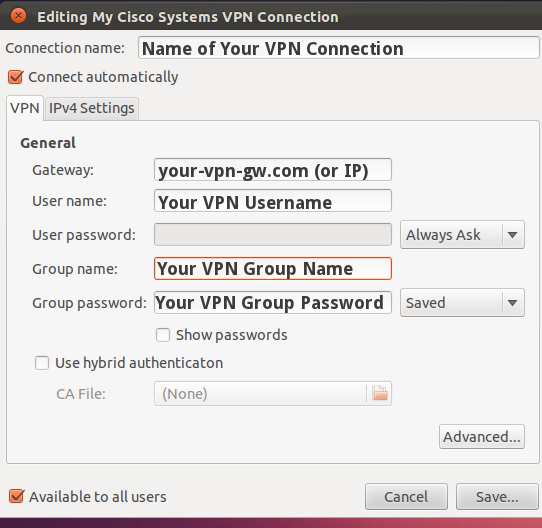Select the VPN tab
This screenshot has width=542, height=528.
[25, 108]
